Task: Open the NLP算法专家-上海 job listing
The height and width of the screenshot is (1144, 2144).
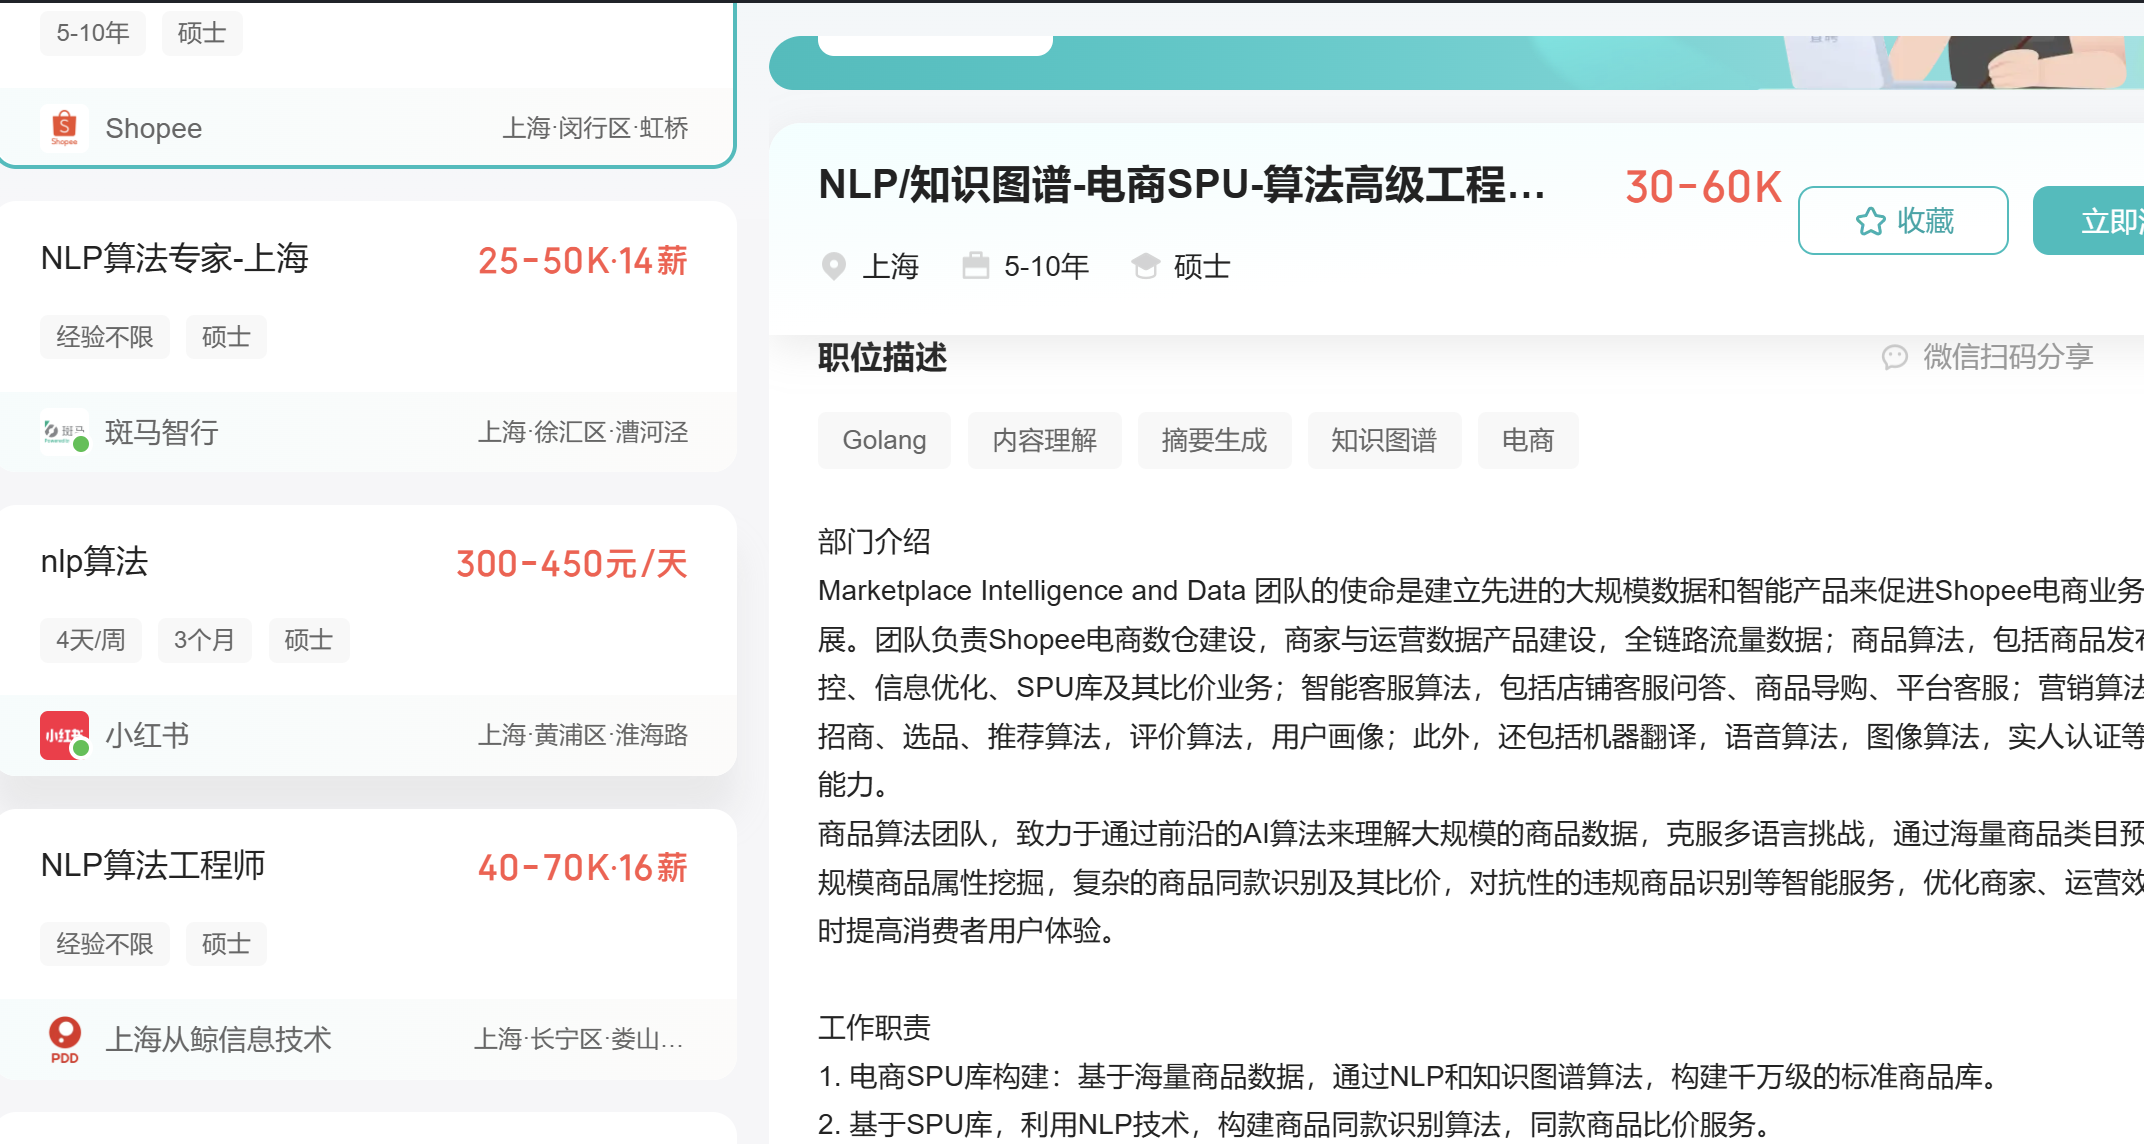Action: point(175,259)
